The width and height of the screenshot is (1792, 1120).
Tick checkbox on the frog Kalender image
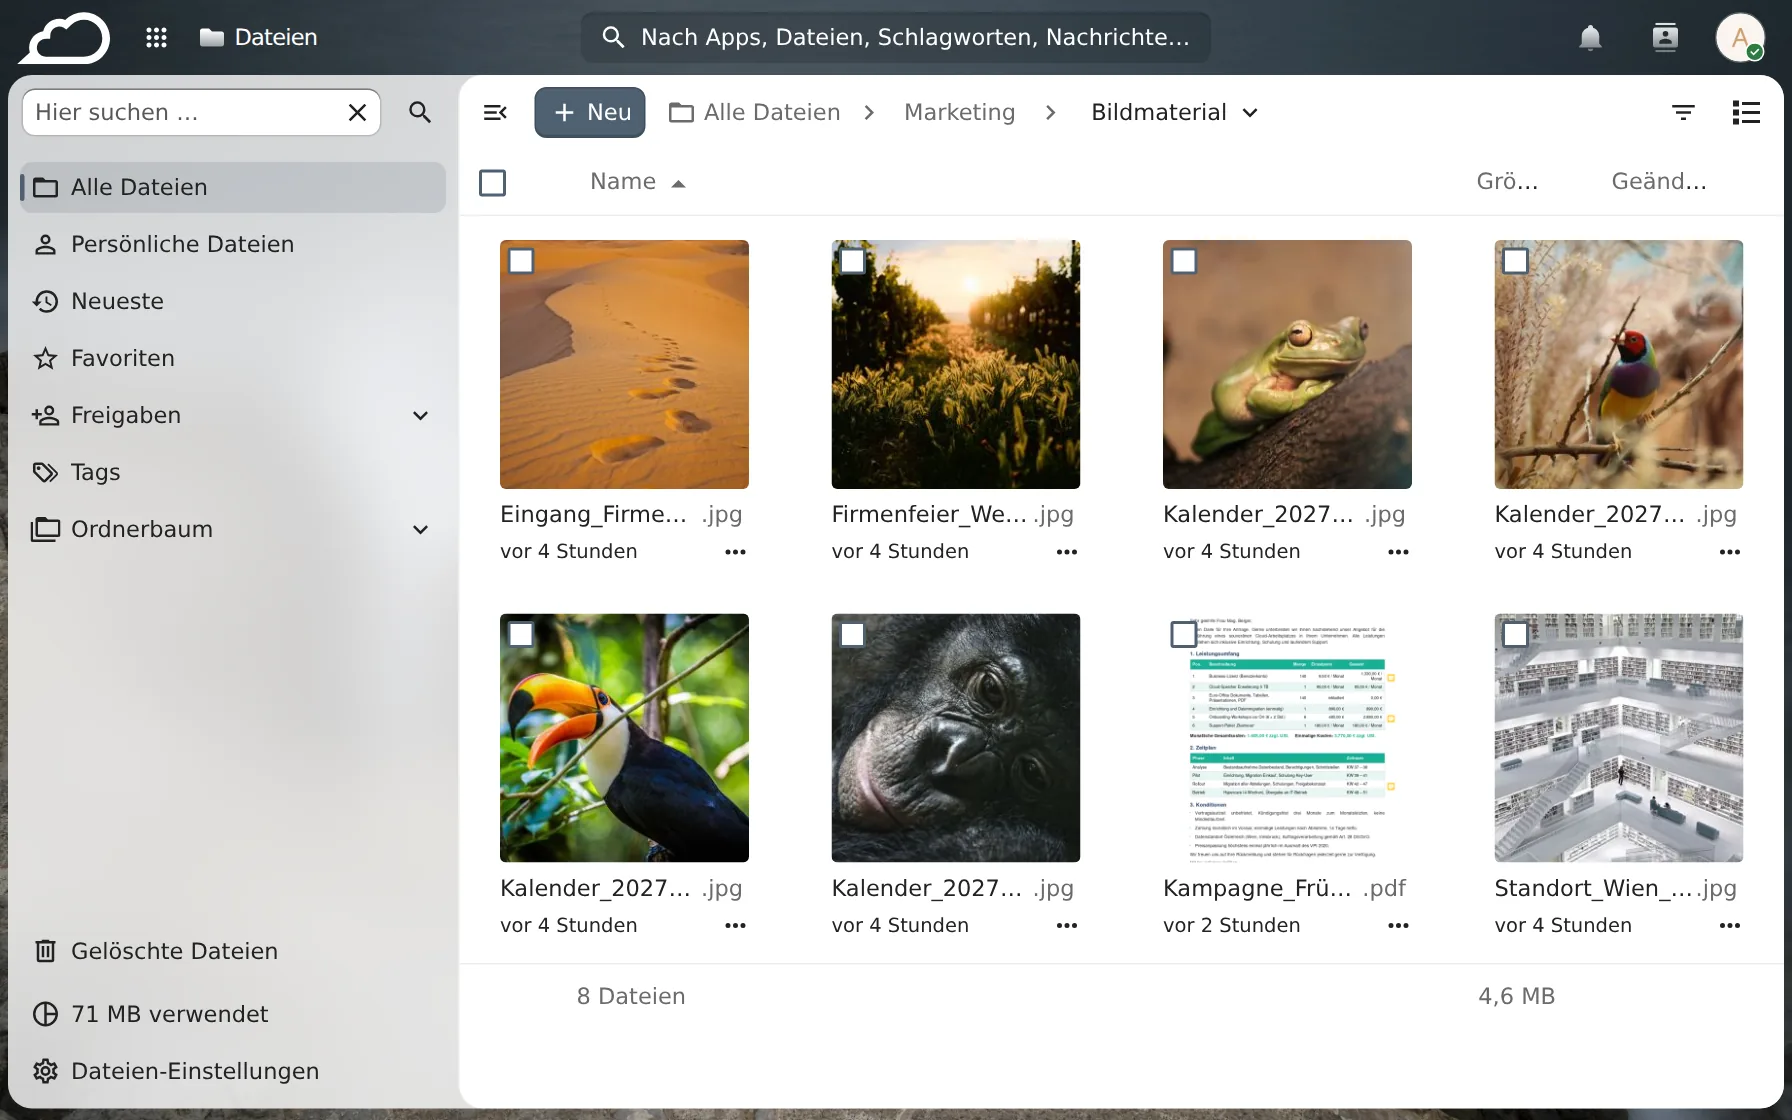click(x=1184, y=261)
